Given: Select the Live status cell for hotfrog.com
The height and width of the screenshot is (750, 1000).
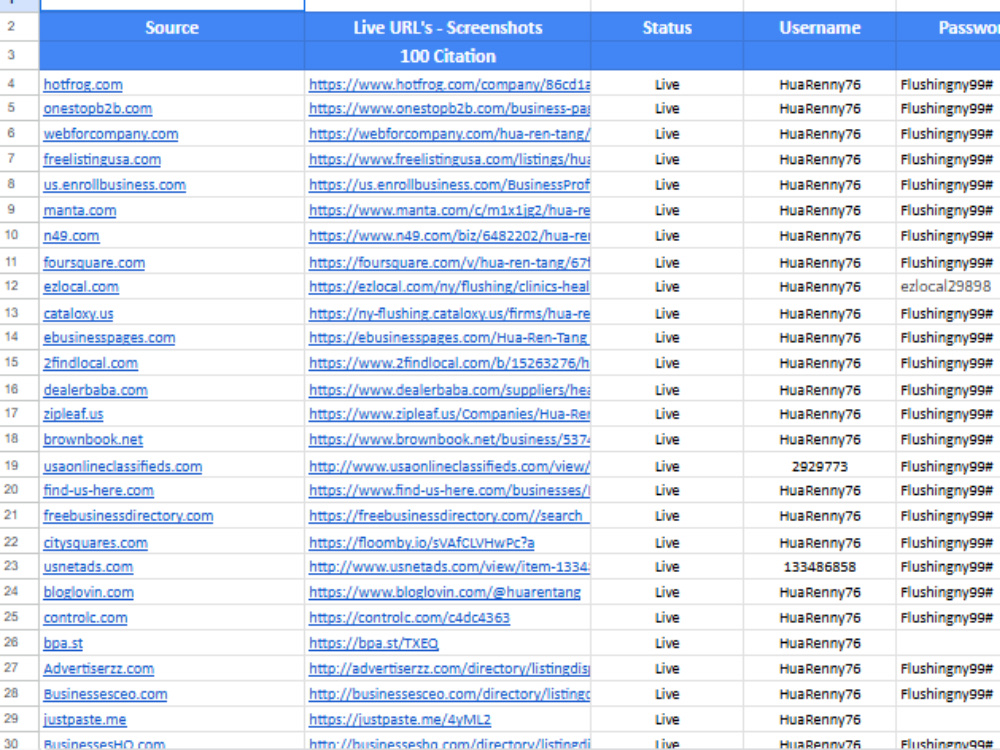Looking at the screenshot, I should pos(667,84).
